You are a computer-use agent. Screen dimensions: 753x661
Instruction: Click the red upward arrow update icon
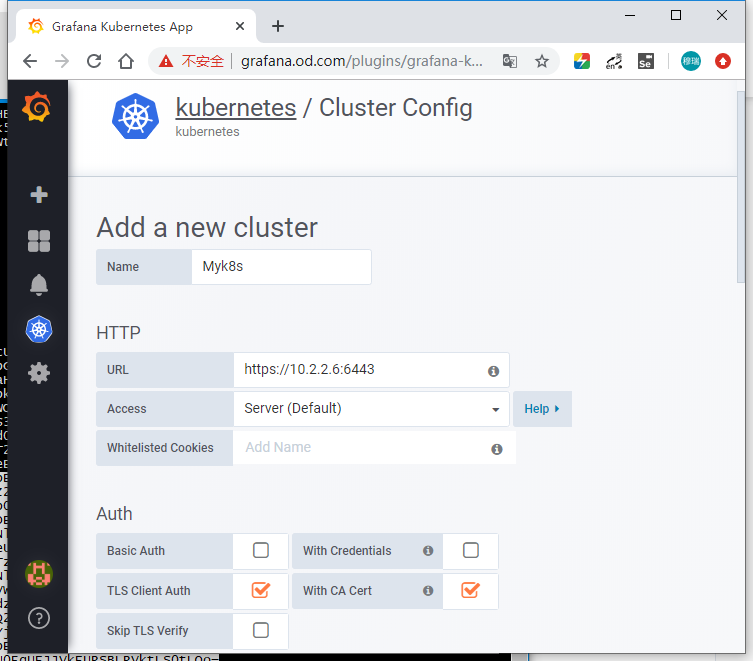point(723,61)
